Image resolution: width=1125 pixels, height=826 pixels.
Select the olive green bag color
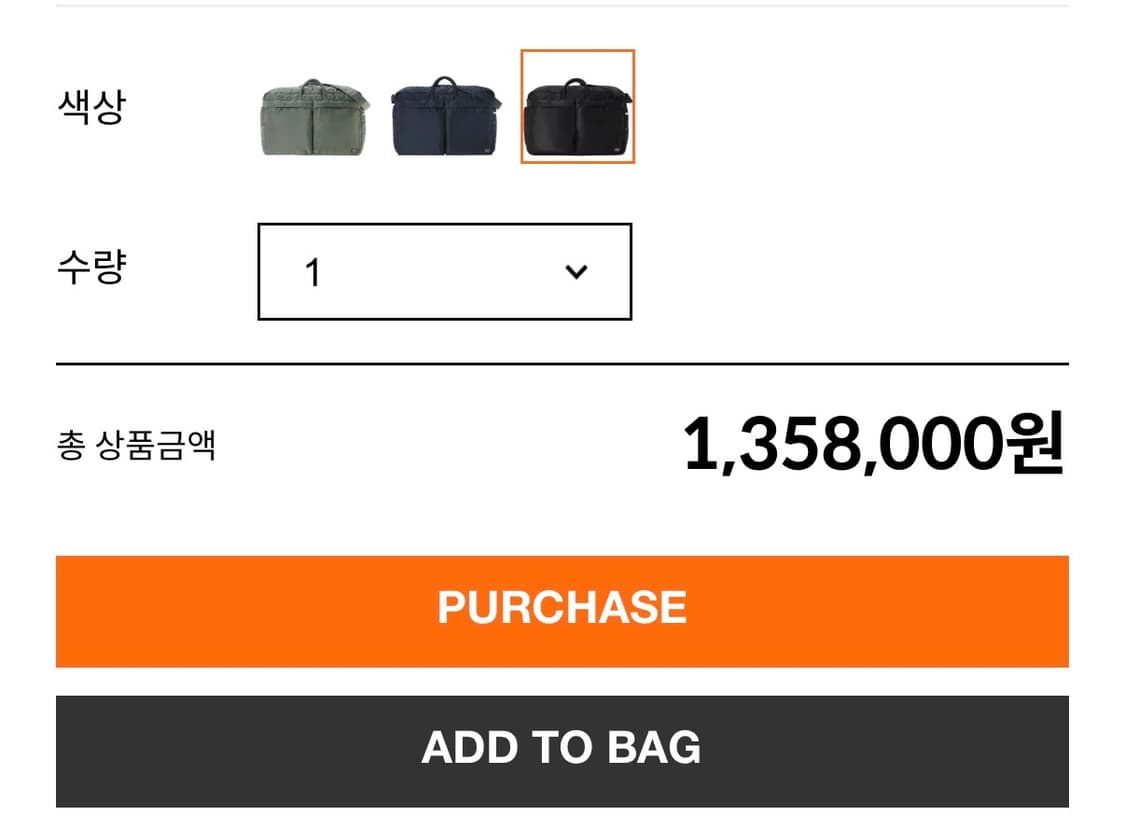pyautogui.click(x=314, y=116)
